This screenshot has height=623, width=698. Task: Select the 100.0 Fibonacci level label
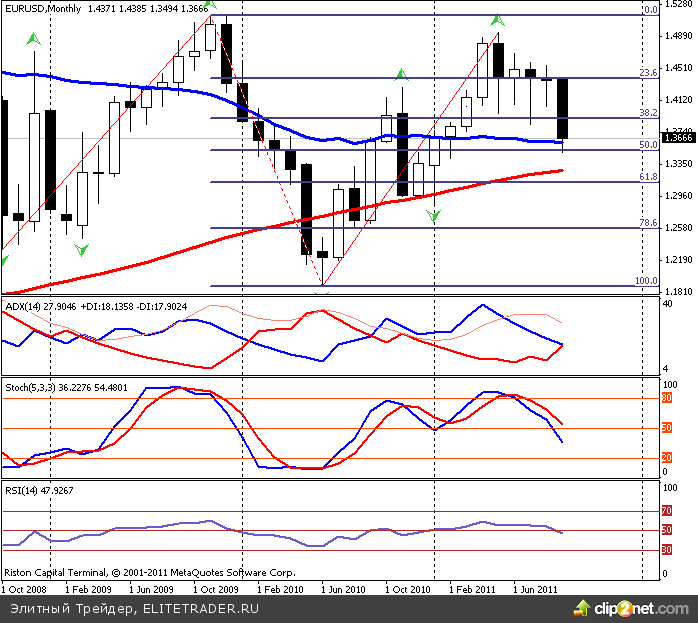(x=646, y=281)
